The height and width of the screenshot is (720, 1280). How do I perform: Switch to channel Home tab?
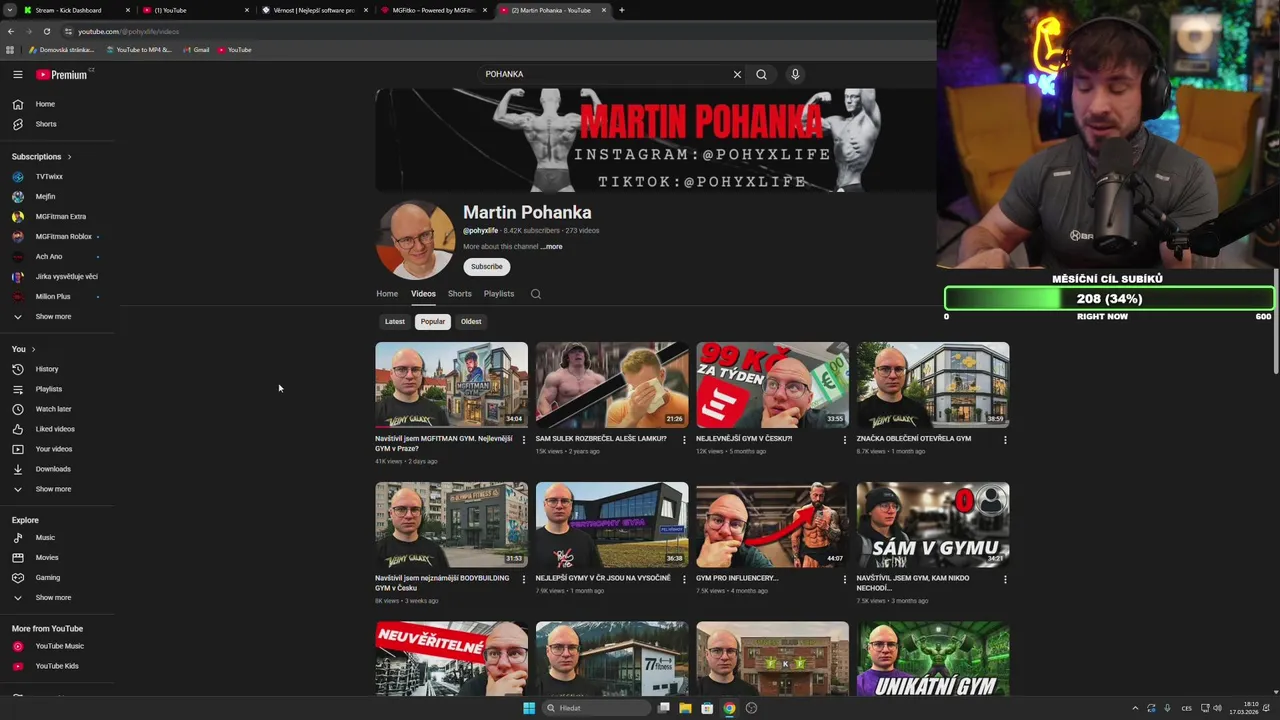(x=387, y=294)
